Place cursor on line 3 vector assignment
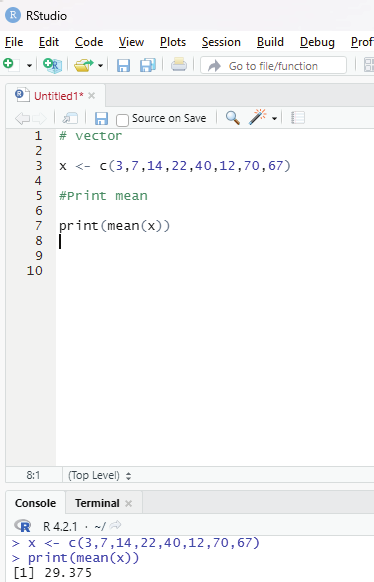The image size is (374, 582). pos(175,166)
